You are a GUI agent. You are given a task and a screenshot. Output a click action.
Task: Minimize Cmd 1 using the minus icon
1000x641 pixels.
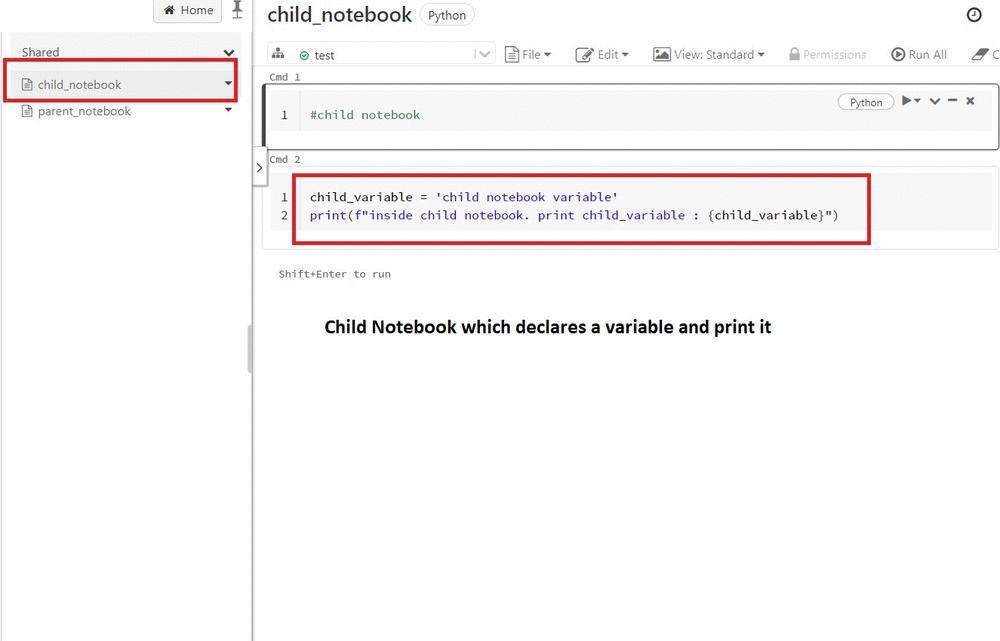tap(954, 101)
